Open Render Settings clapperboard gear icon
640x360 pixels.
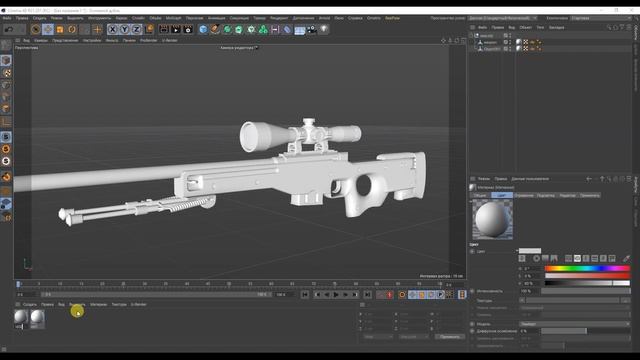coord(188,29)
